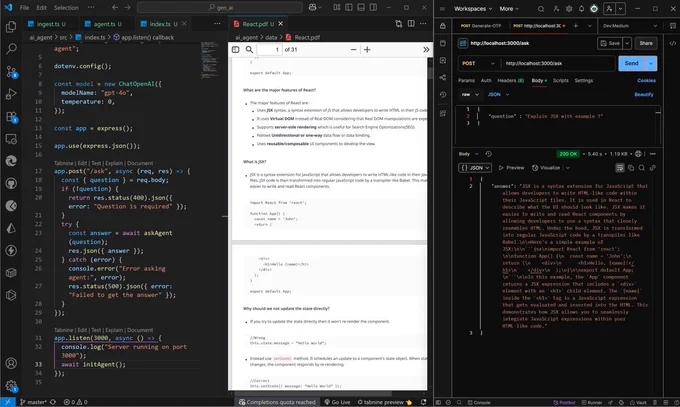Open Save options dropdown arrow

click(627, 43)
